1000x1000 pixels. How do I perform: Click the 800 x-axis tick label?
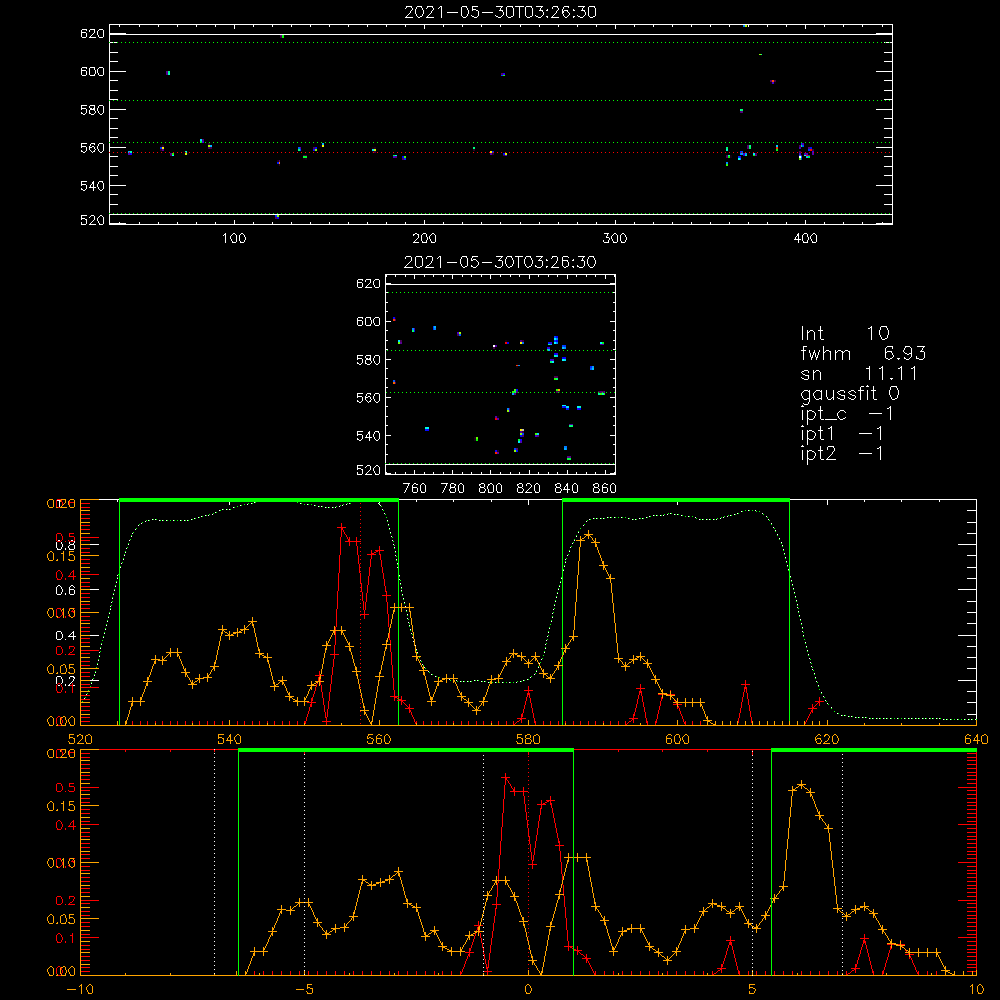tap(490, 489)
